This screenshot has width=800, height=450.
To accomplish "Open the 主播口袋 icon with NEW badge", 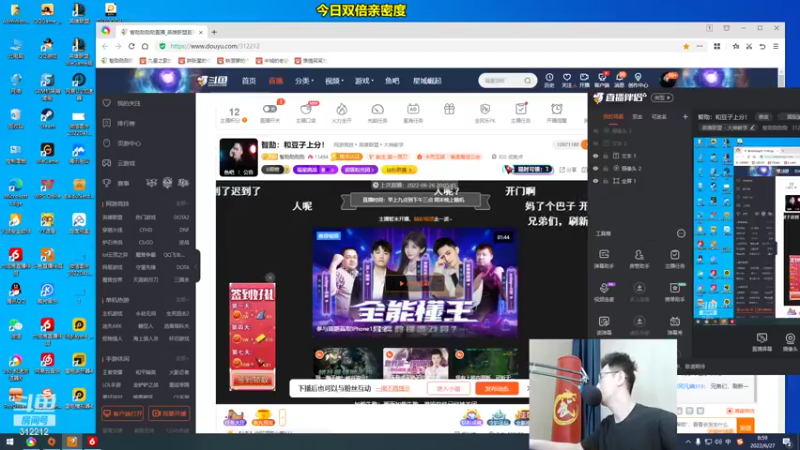I will coord(306,109).
